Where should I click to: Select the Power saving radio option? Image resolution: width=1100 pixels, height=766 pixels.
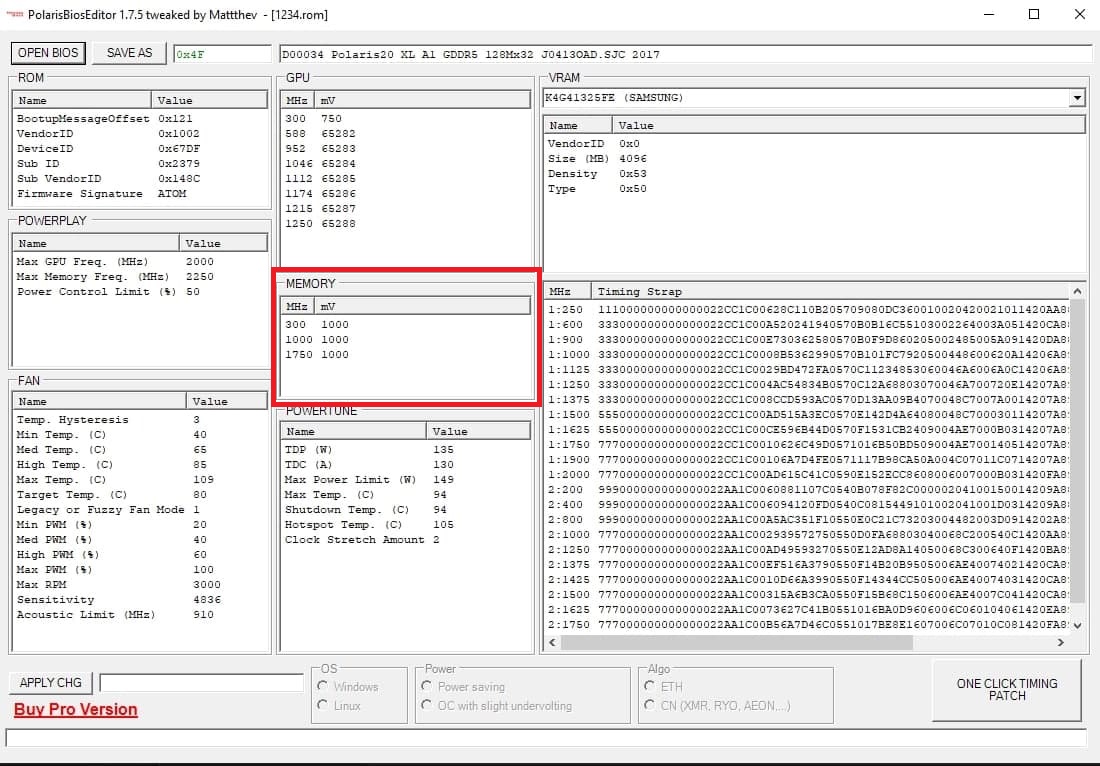click(x=427, y=686)
